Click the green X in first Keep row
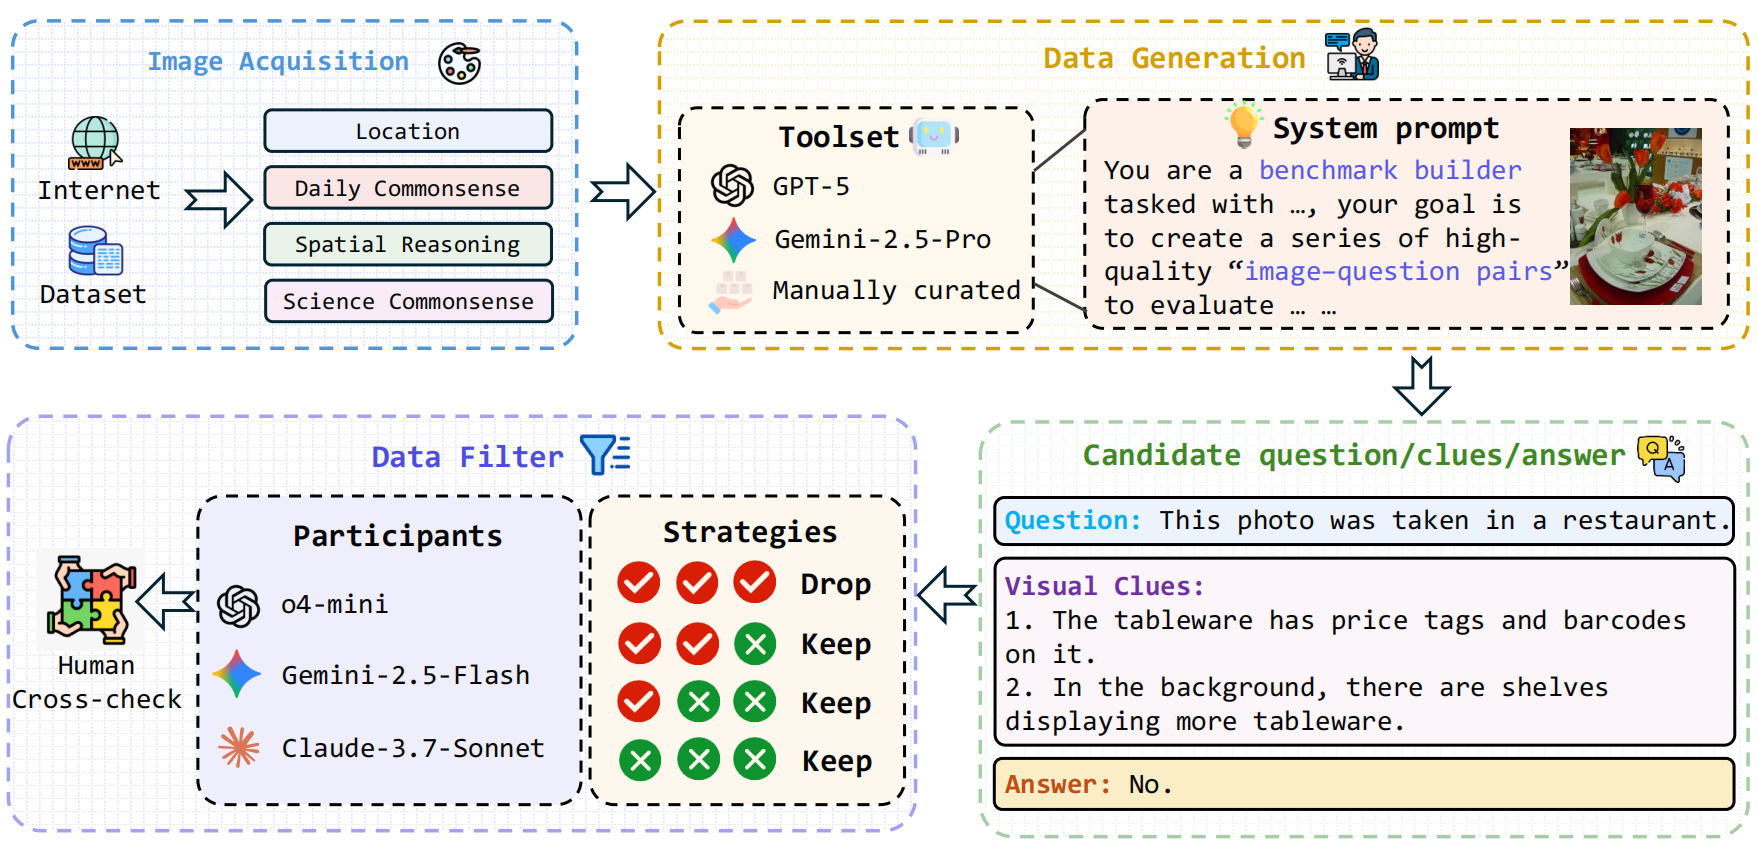 coord(755,644)
